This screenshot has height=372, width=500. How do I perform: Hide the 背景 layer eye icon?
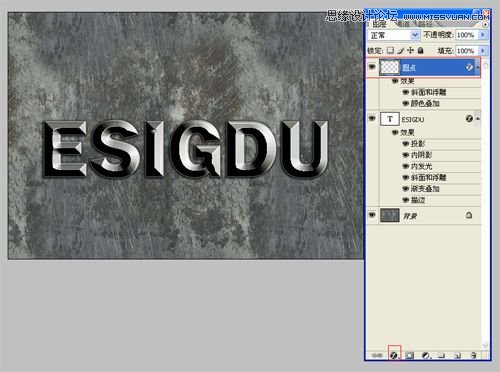coord(372,215)
